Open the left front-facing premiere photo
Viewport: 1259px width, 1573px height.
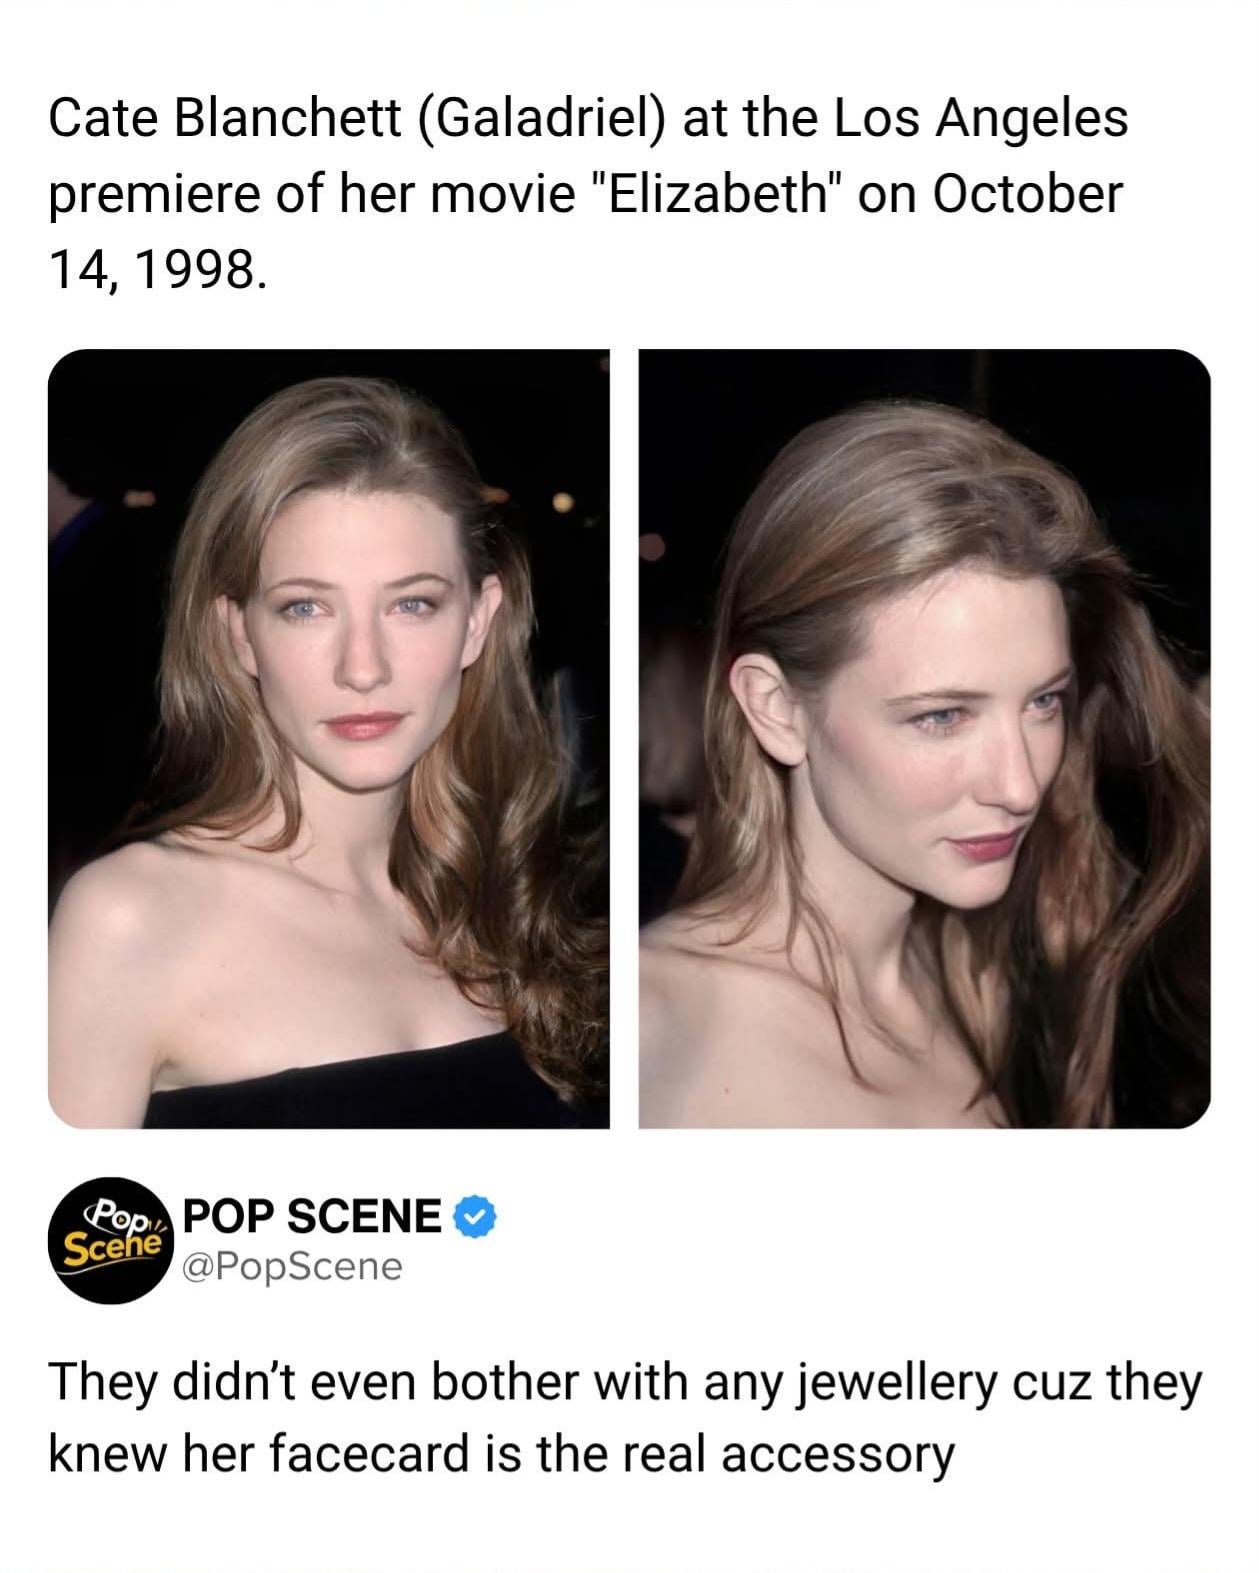[x=329, y=738]
